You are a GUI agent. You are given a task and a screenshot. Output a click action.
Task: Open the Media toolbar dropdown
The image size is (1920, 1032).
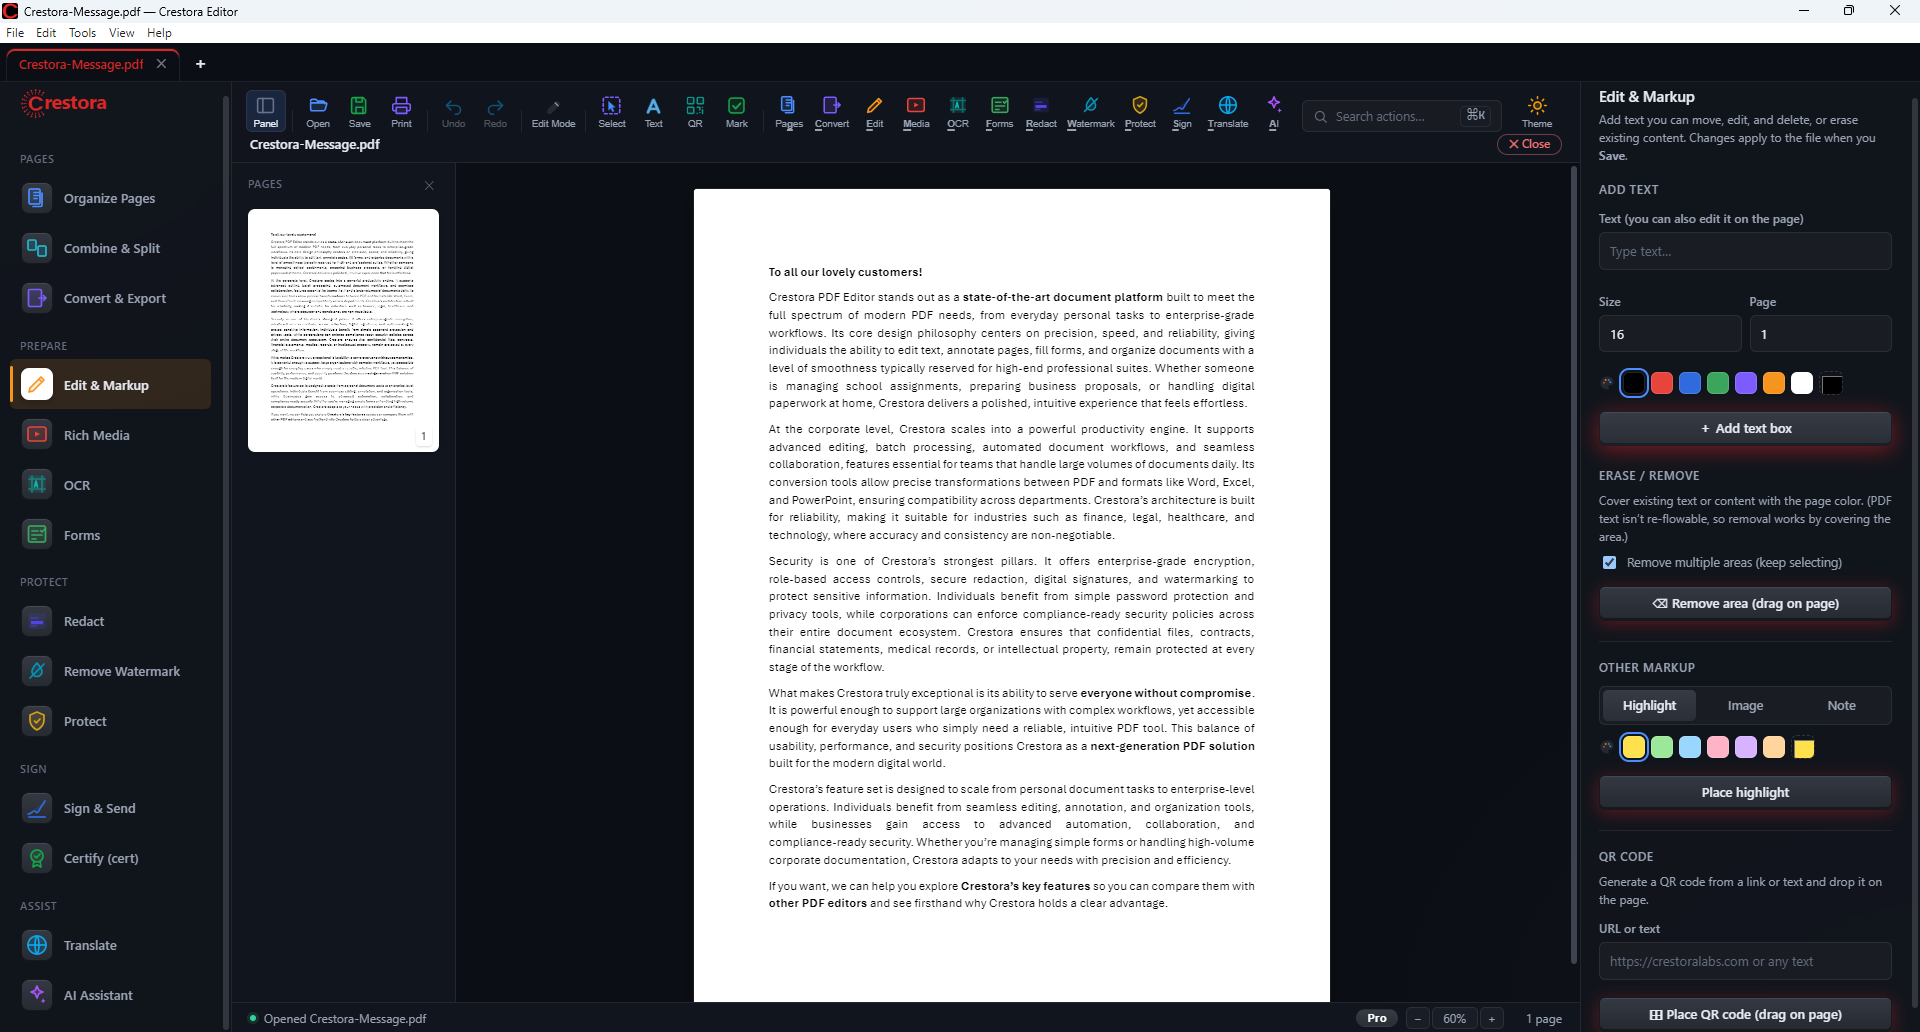coord(916,111)
